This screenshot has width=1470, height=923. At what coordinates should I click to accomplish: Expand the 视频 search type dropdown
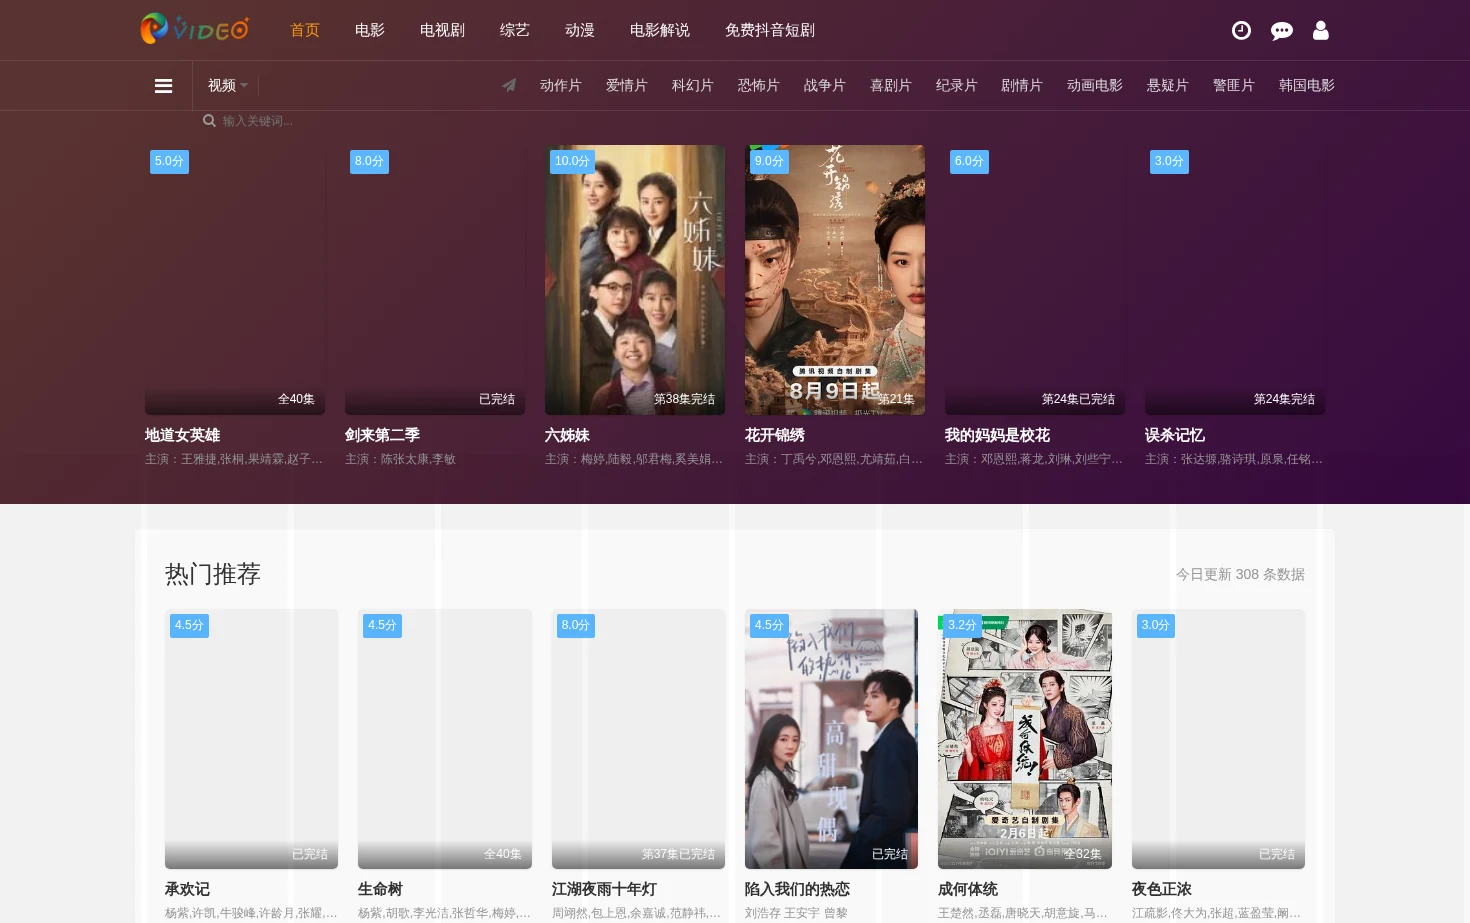tap(227, 86)
